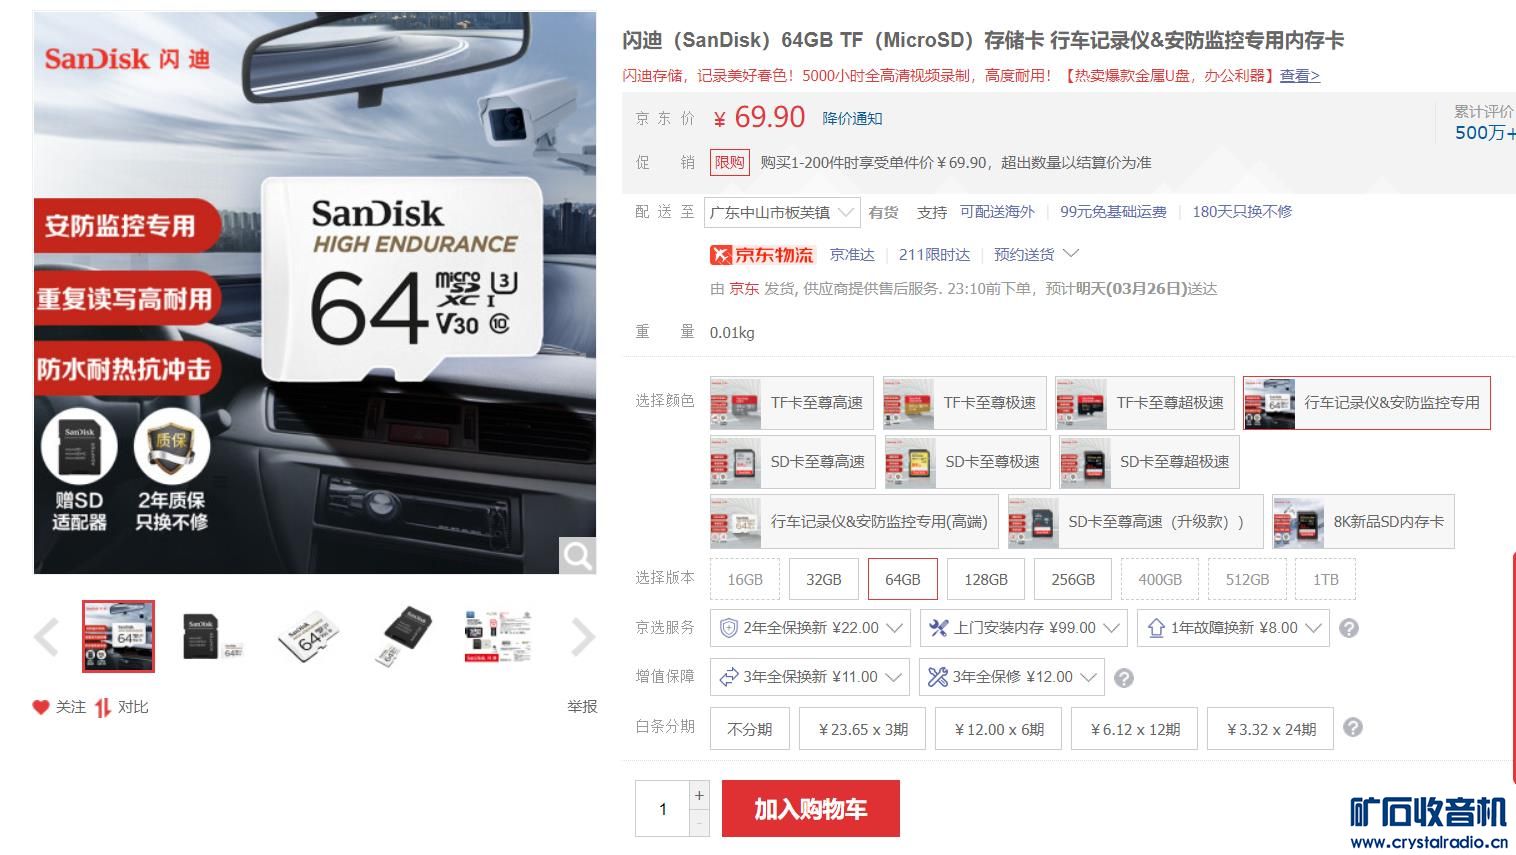1516x855 pixels.
Task: Expand the 预约送货 chevron
Action: [1071, 254]
